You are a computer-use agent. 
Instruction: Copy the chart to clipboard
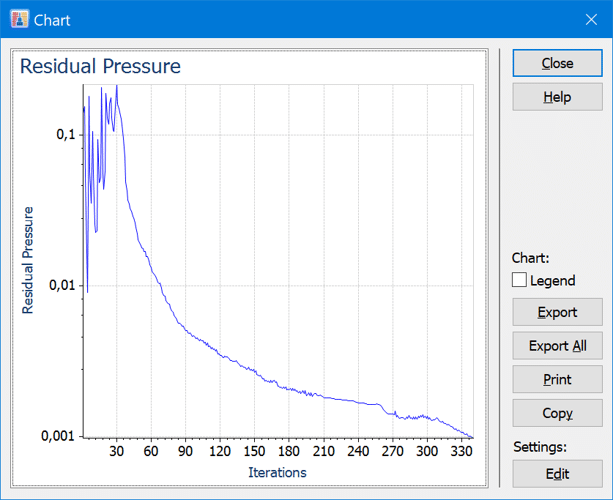pyautogui.click(x=557, y=413)
